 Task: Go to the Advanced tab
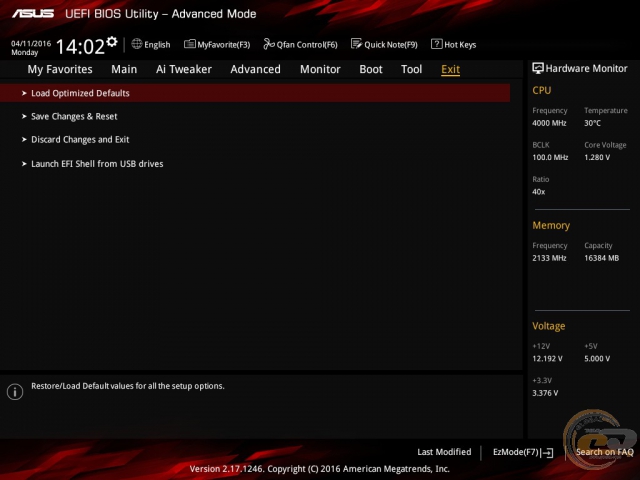256,69
